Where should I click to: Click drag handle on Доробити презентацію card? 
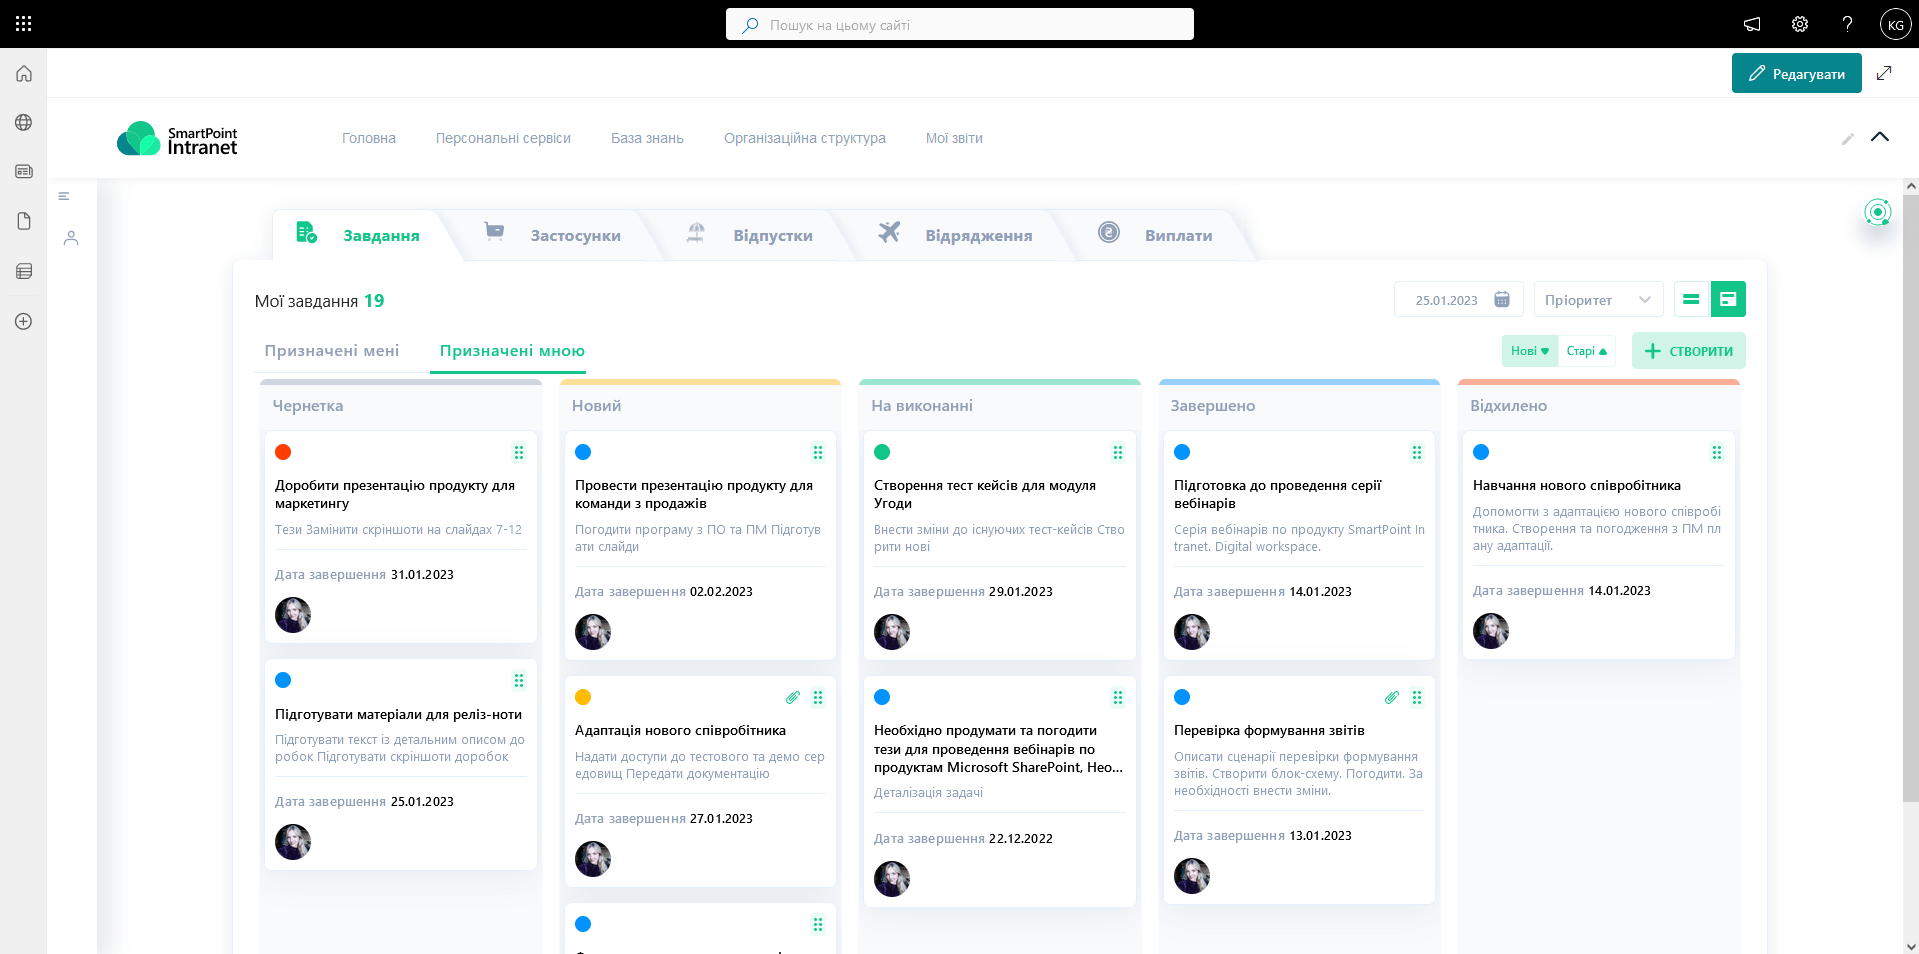click(x=519, y=452)
